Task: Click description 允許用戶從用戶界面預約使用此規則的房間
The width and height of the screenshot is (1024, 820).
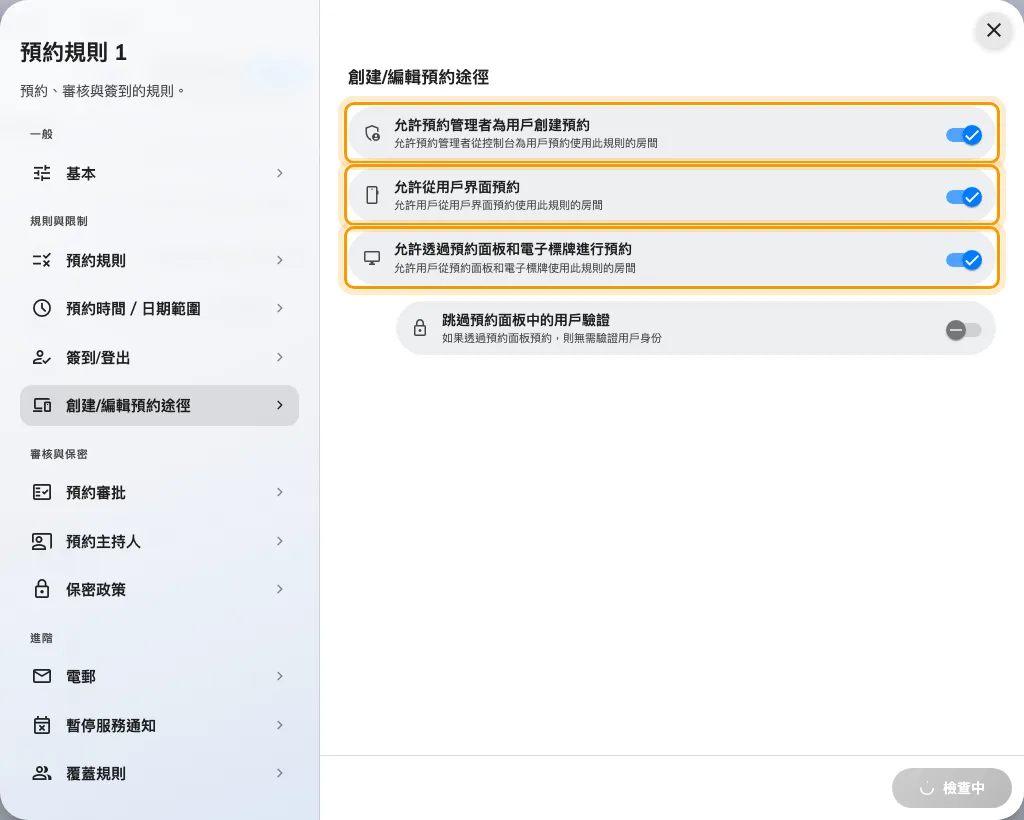Action: coord(498,205)
